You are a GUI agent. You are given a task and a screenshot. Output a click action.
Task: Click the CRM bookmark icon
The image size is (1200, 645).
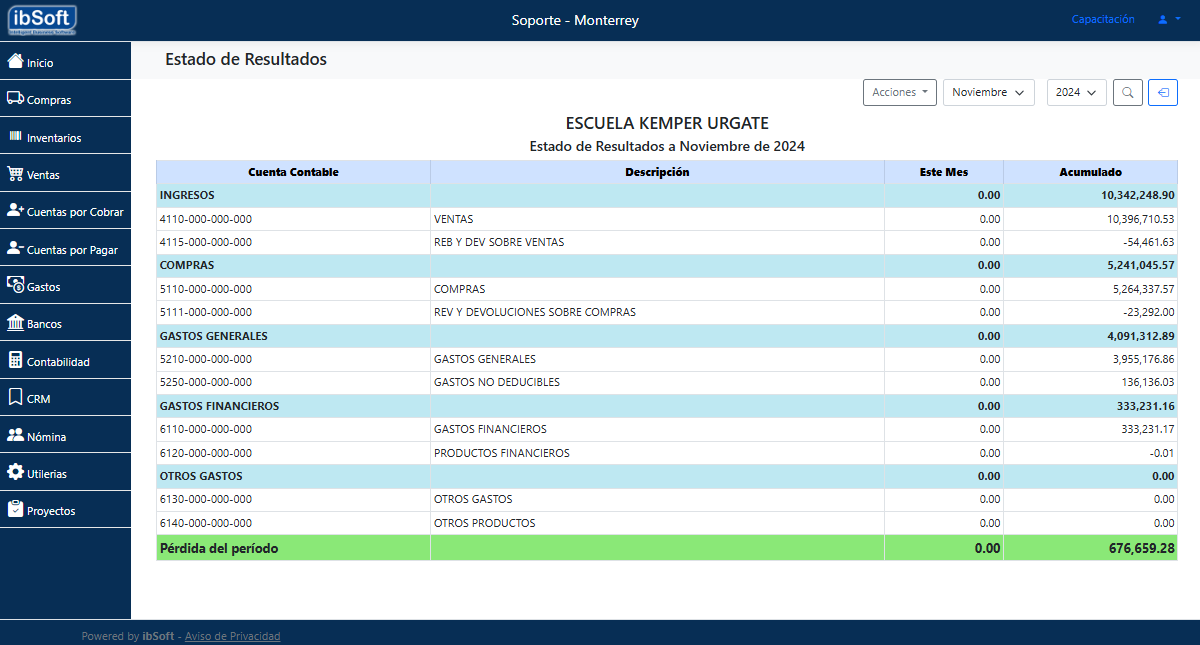point(15,398)
